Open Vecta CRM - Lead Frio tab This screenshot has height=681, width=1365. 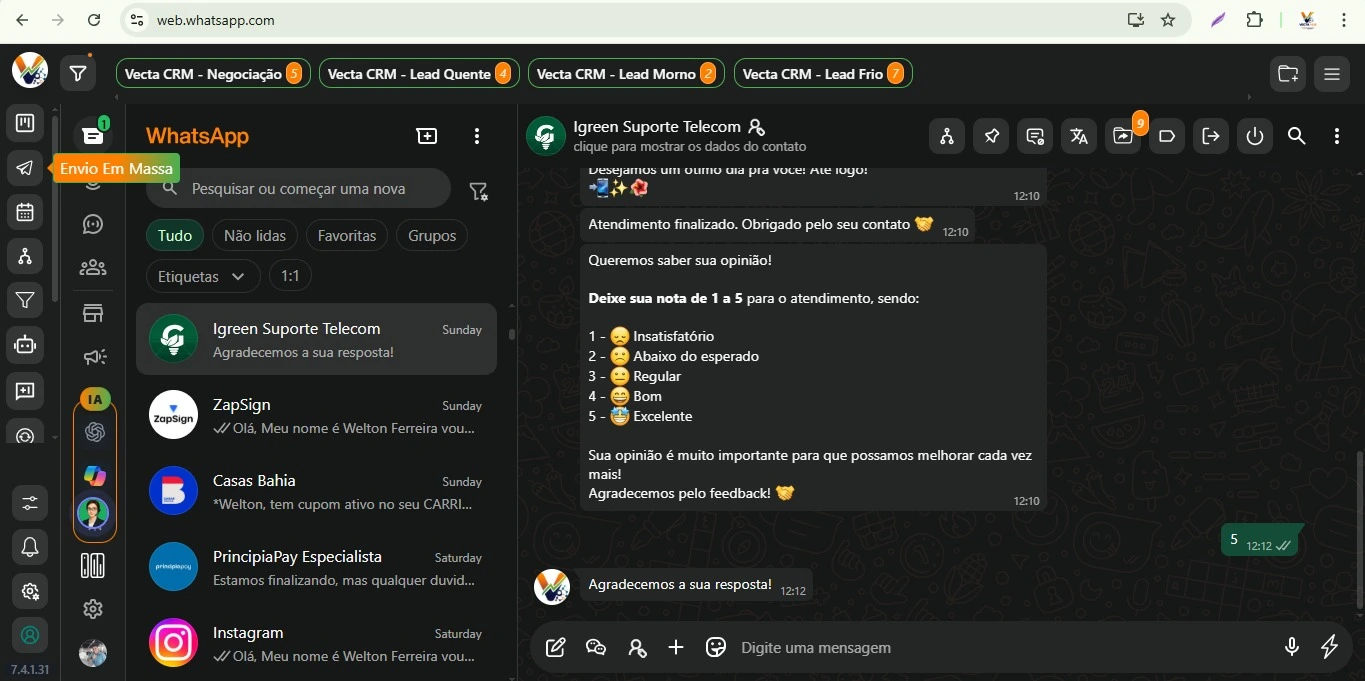(x=823, y=74)
